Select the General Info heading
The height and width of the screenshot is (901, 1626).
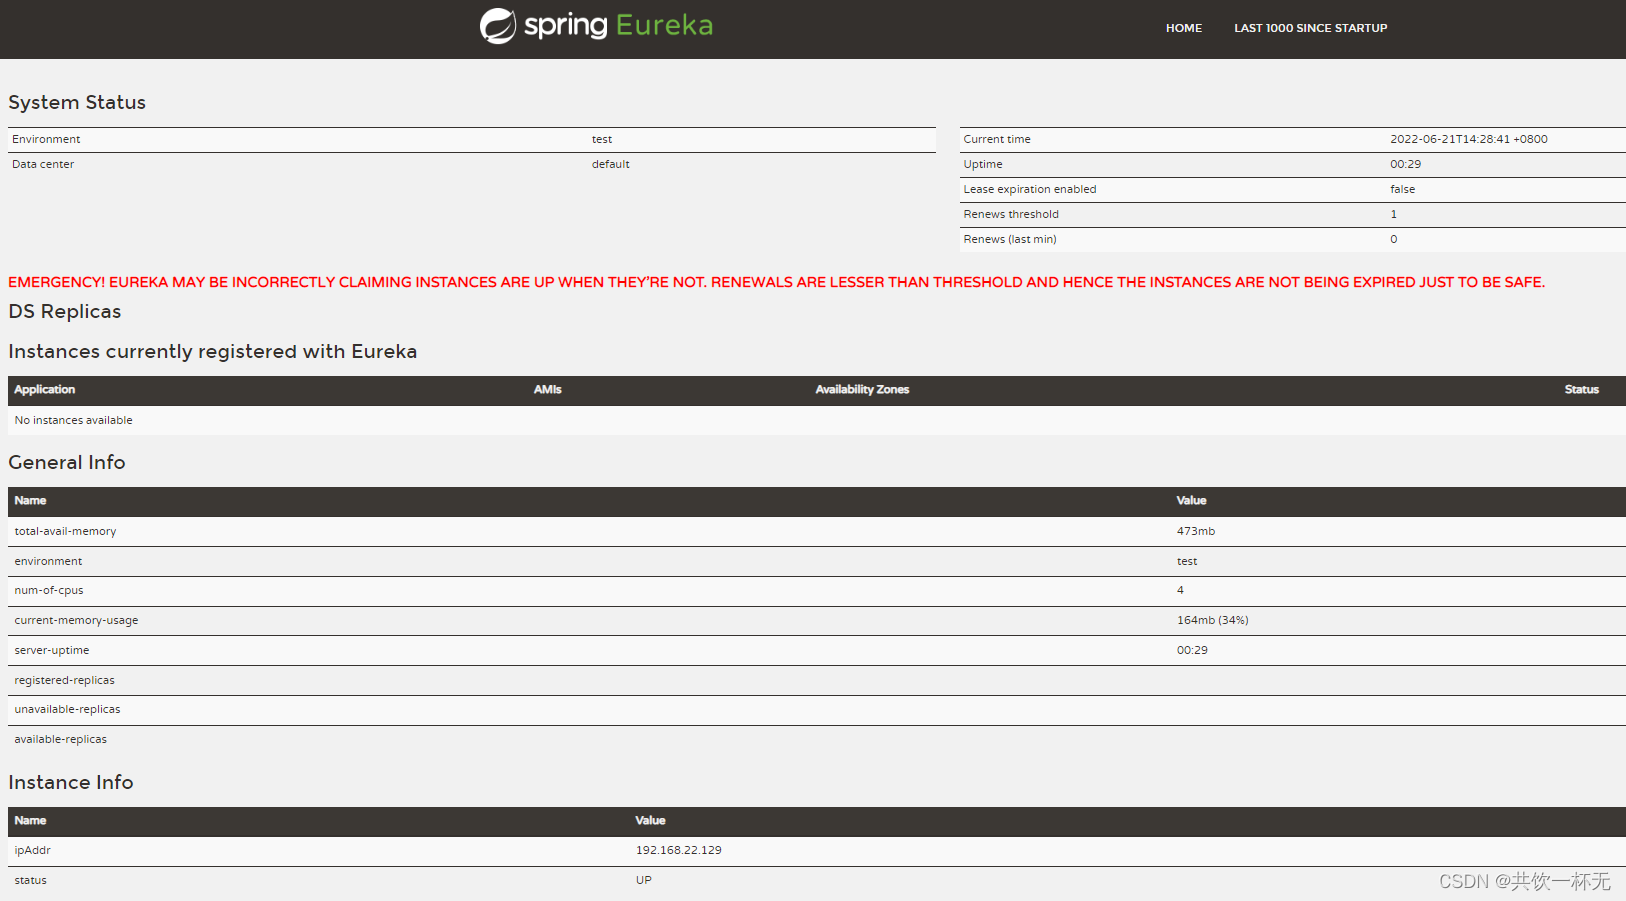click(66, 462)
